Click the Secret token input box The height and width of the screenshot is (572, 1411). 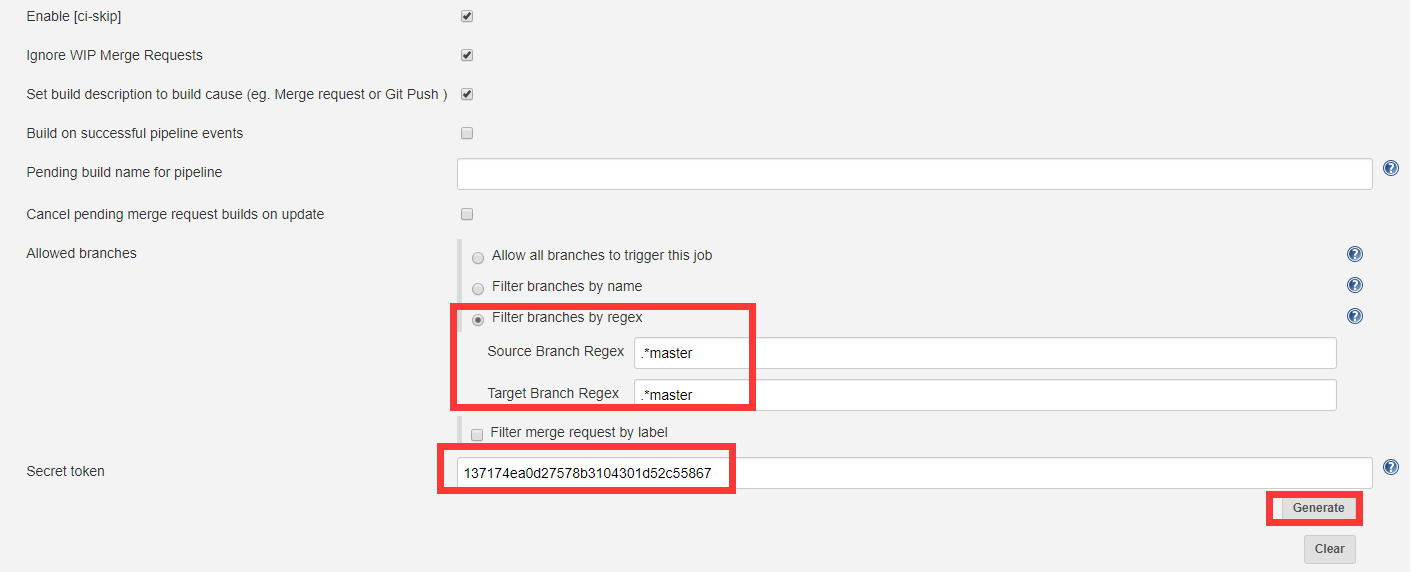point(914,473)
